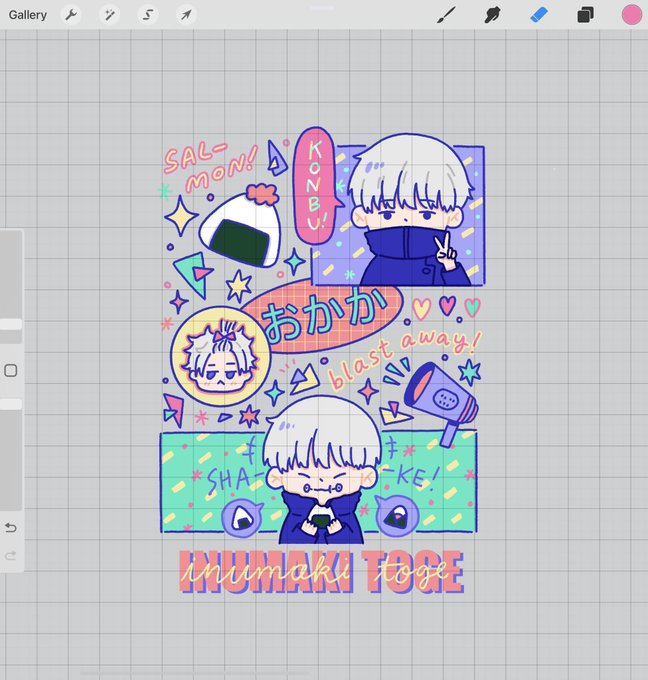Select the Smudge tool
The image size is (648, 680).
pos(492,15)
